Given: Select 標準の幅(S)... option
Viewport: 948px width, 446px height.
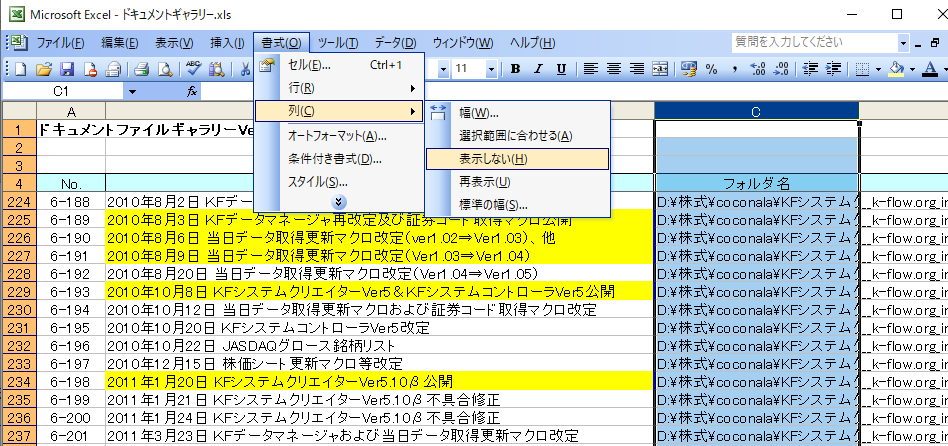Looking at the screenshot, I should point(518,205).
